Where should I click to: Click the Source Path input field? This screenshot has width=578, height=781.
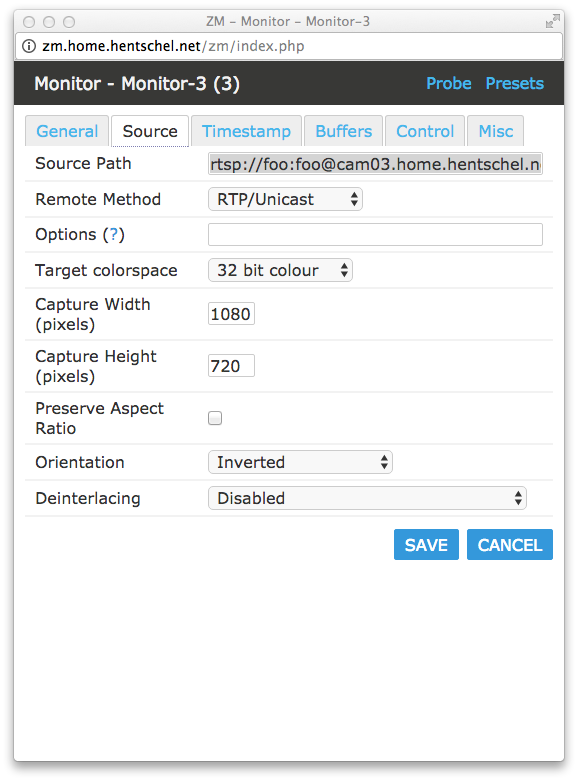pyautogui.click(x=375, y=164)
